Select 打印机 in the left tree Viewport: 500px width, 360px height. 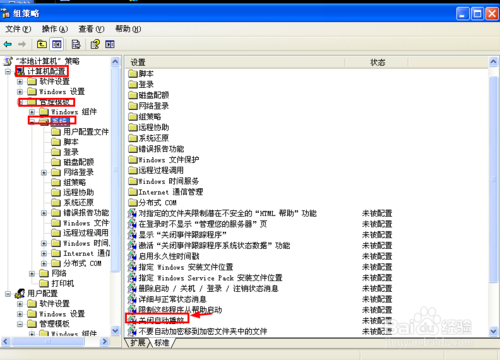62,284
